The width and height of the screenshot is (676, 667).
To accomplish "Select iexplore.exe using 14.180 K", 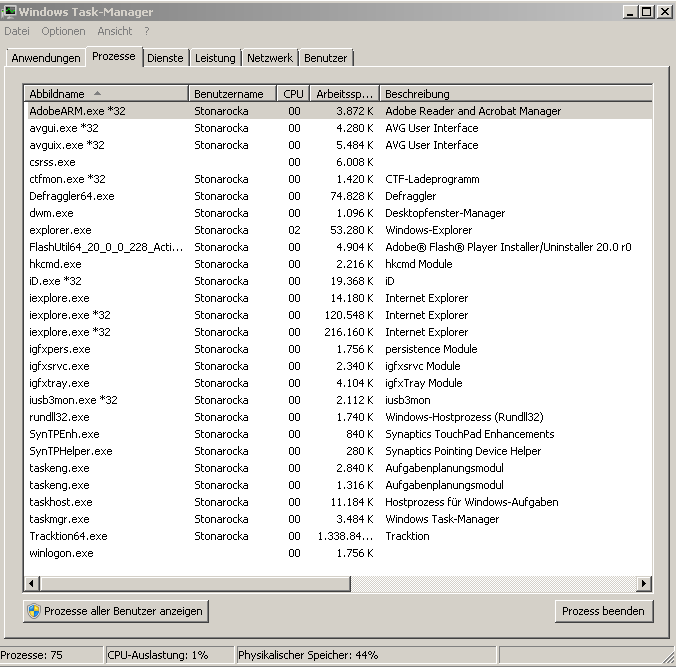I will 338,298.
